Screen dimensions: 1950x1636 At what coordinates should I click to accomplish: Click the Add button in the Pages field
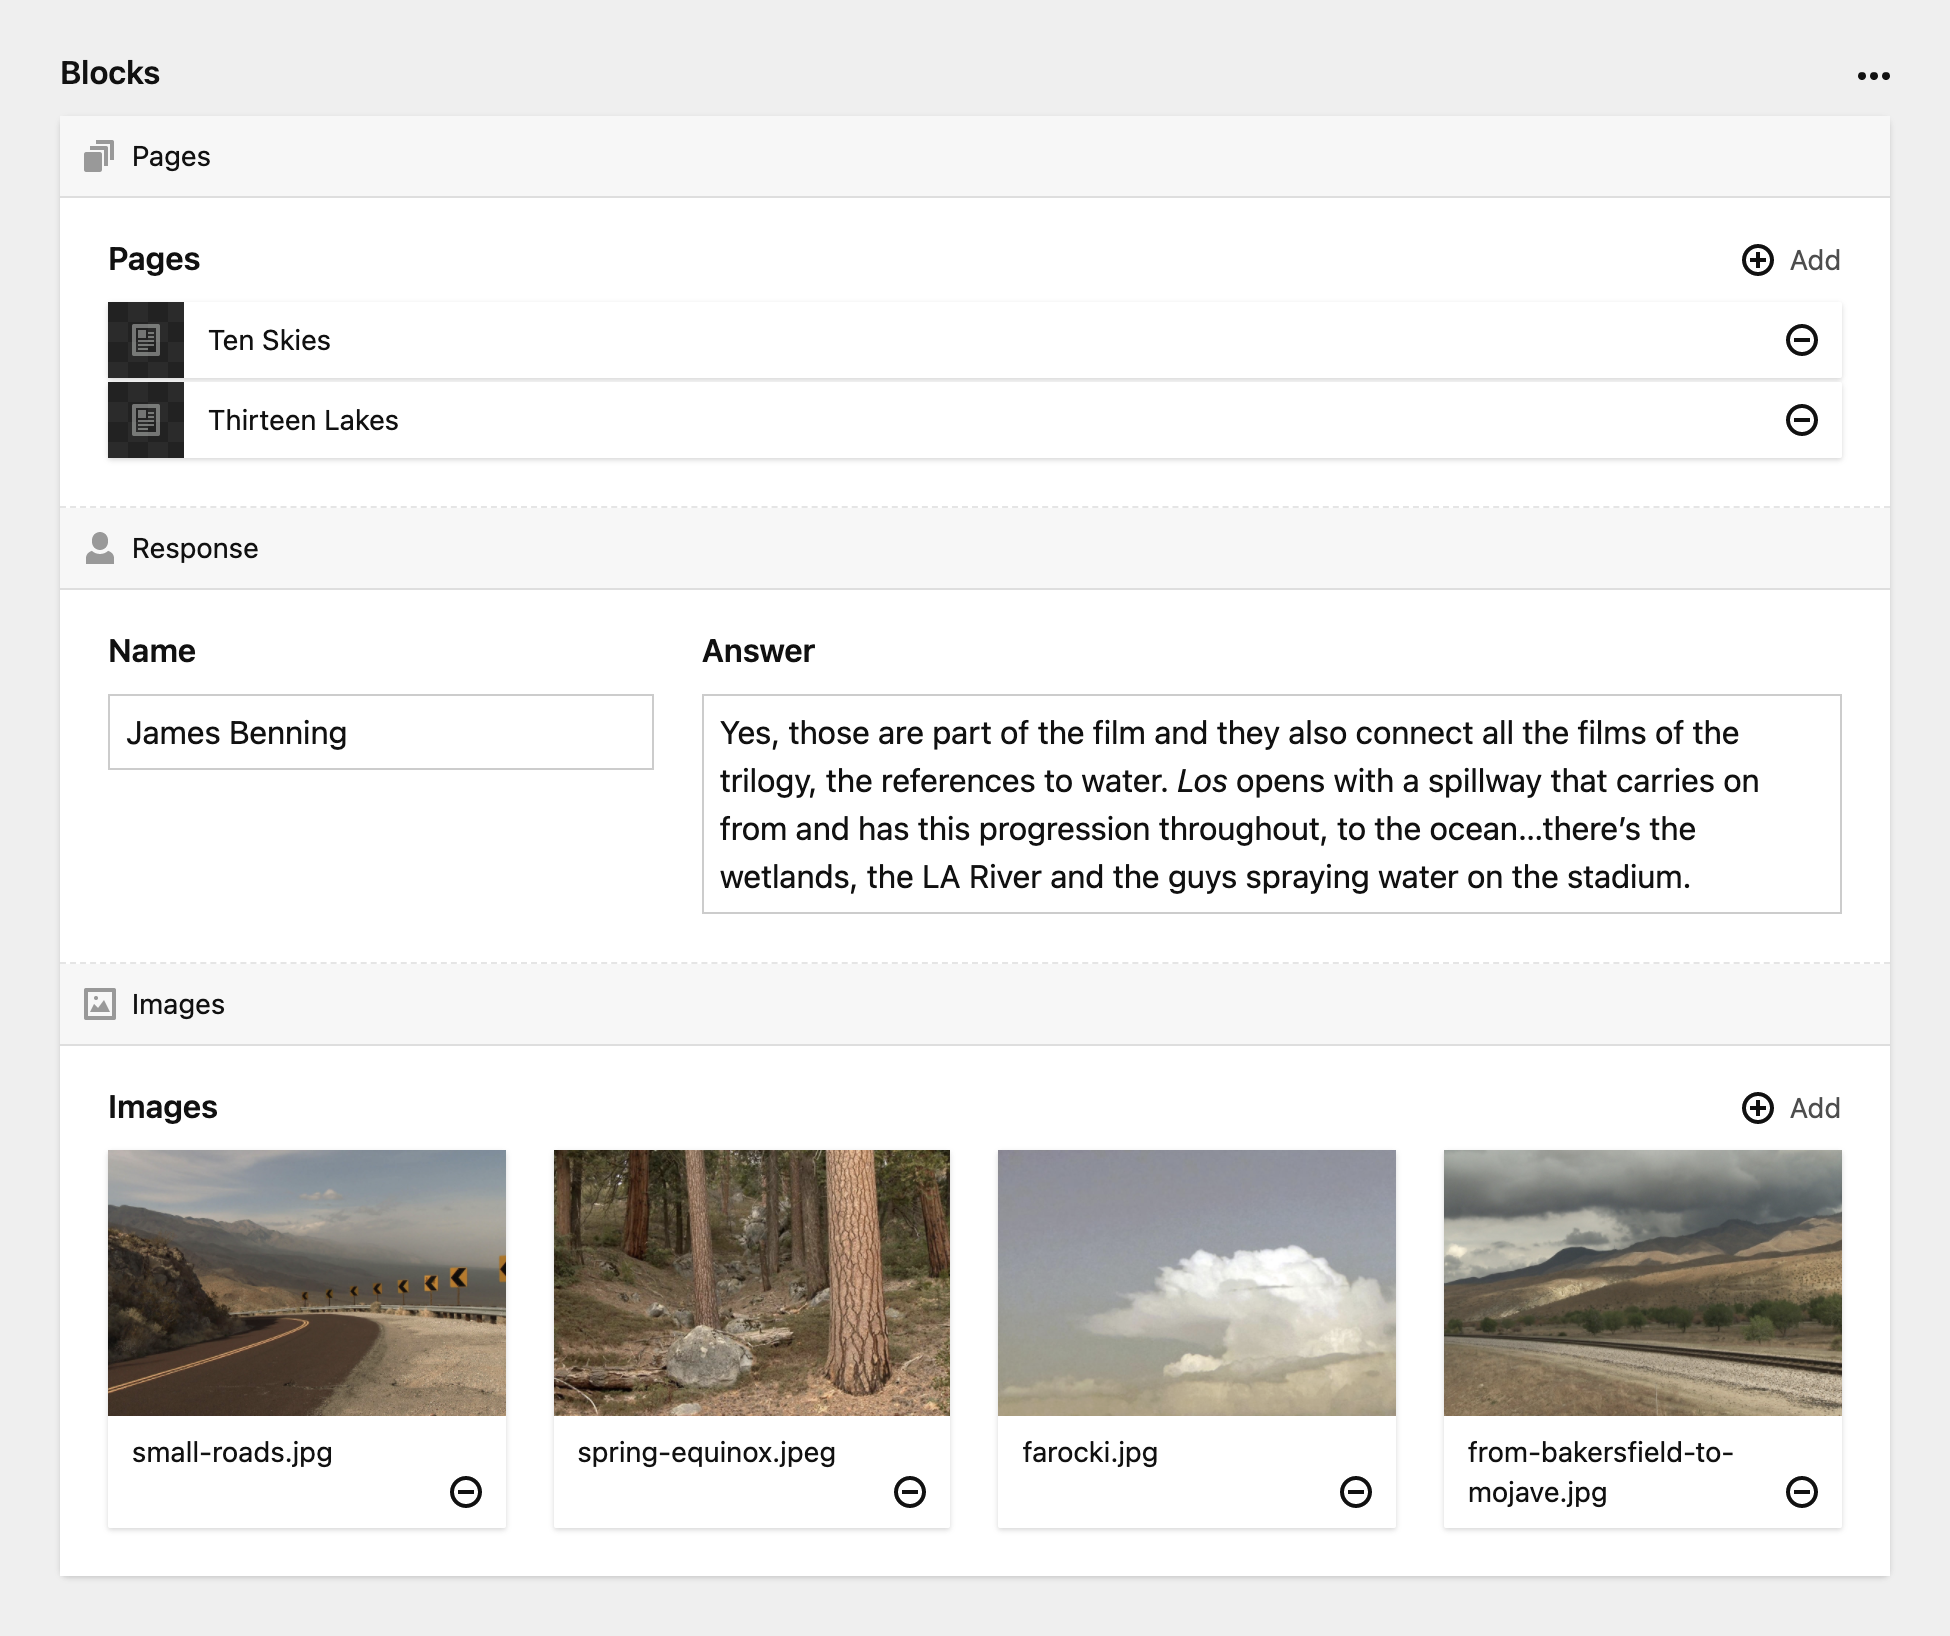coord(1791,260)
